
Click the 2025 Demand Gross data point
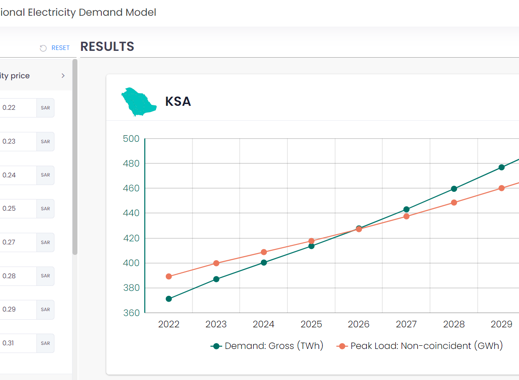(x=311, y=246)
